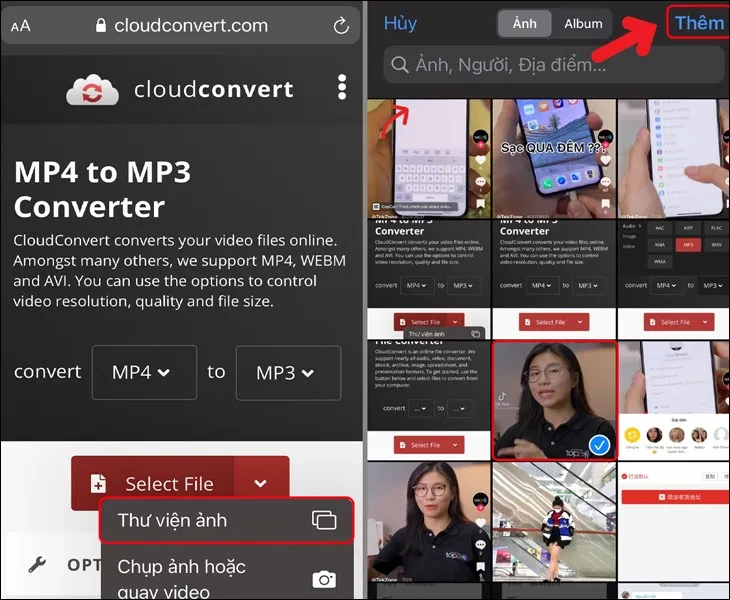The width and height of the screenshot is (730, 600).
Task: Uncheck the blue checkmark on selected video
Action: 599,445
